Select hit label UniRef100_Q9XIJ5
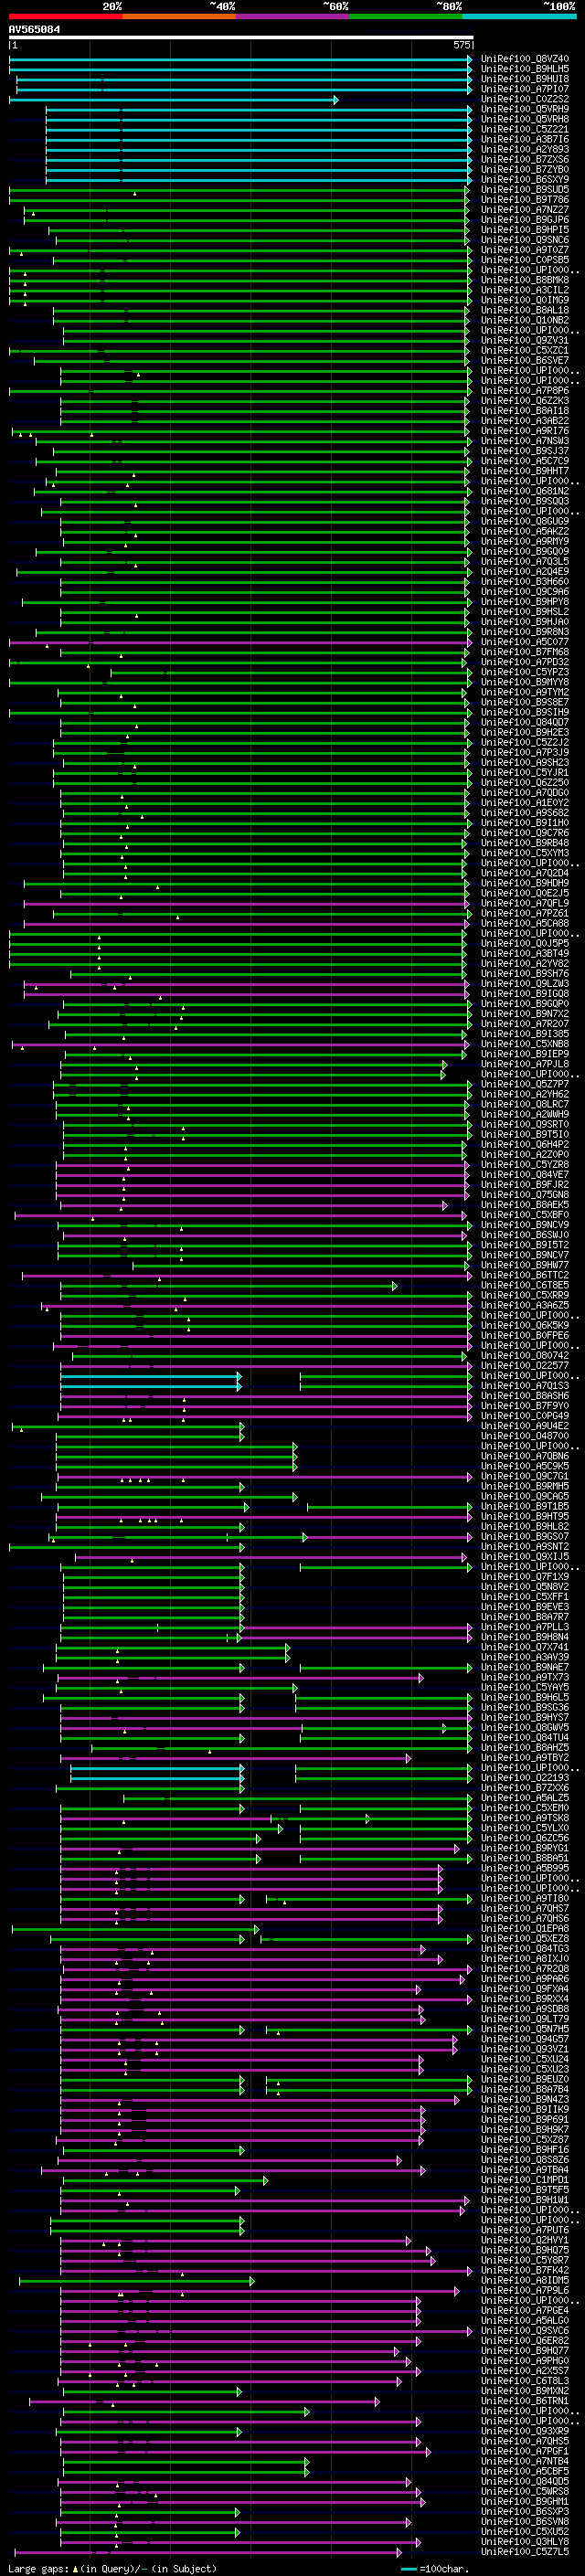The height and width of the screenshot is (2576, 585). click(x=525, y=1558)
